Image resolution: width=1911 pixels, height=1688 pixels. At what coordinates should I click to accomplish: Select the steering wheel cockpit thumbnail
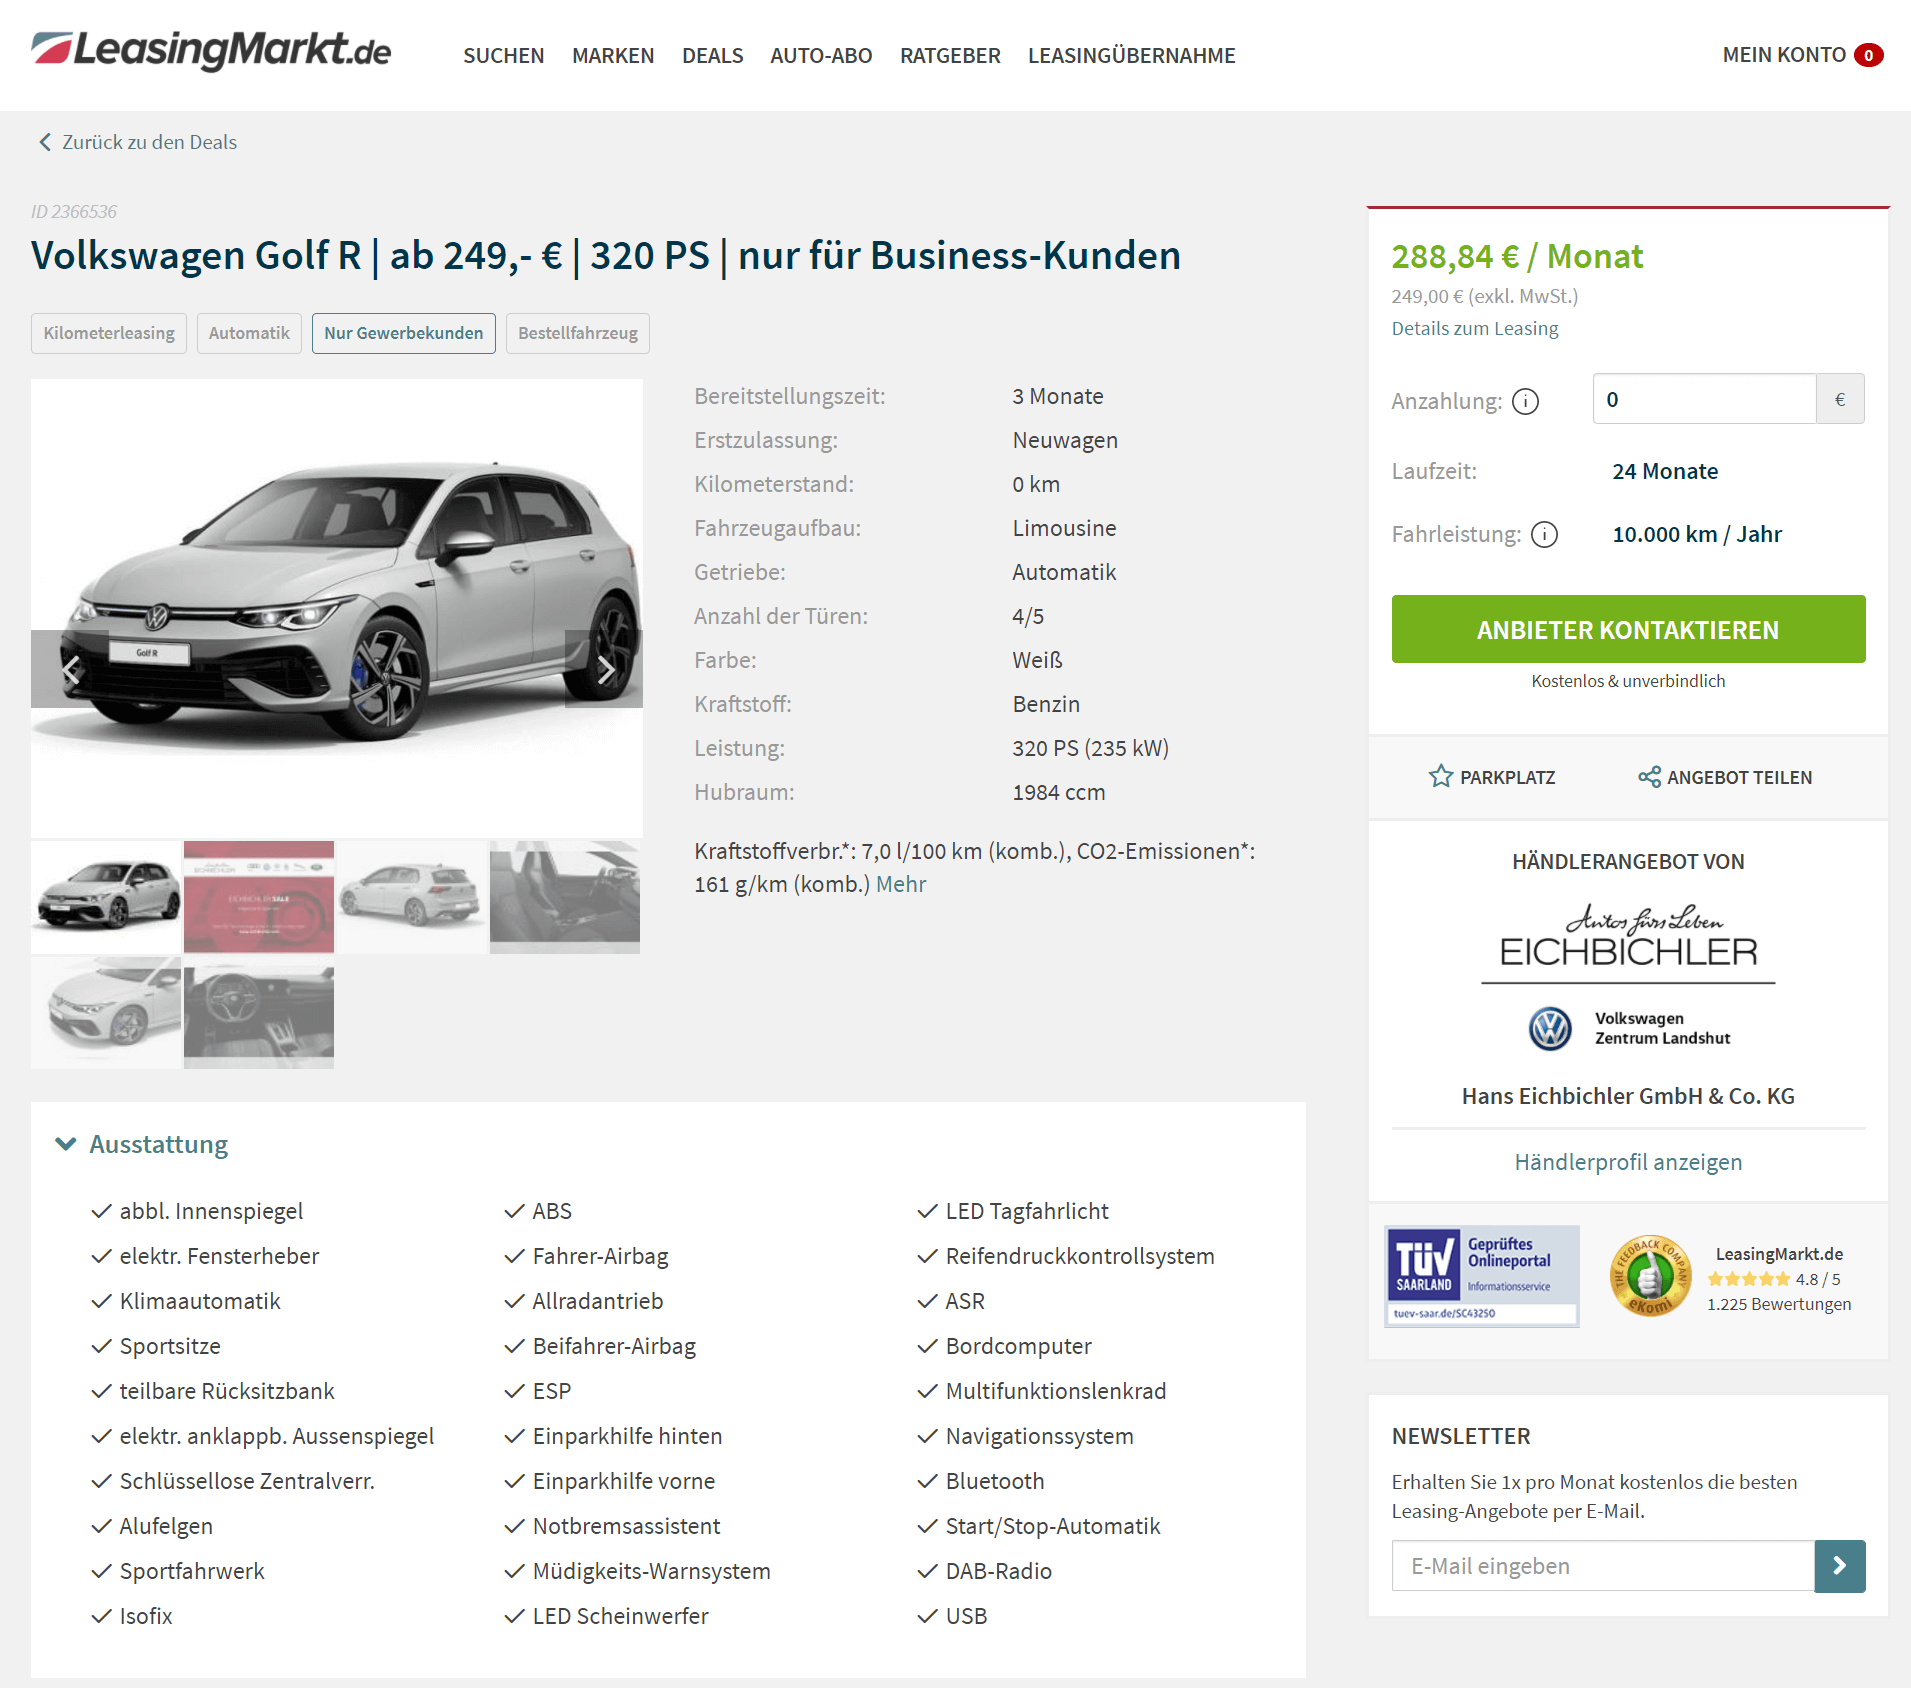coord(259,1013)
